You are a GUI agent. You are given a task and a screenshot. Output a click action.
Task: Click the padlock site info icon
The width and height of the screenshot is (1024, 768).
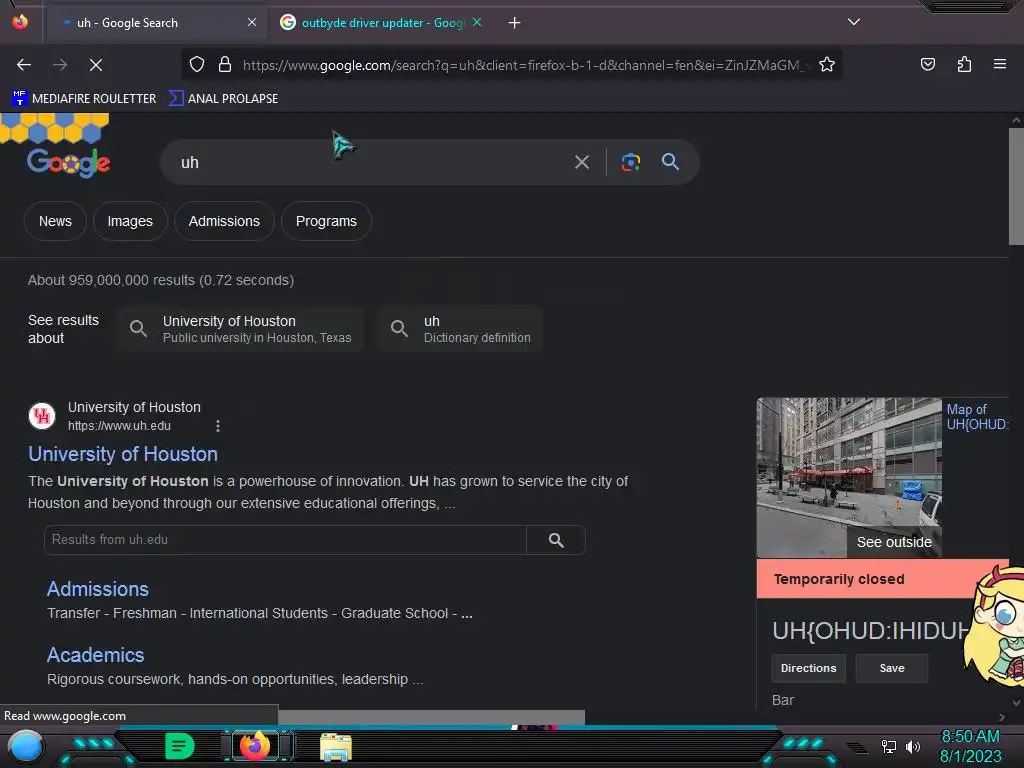pos(225,65)
